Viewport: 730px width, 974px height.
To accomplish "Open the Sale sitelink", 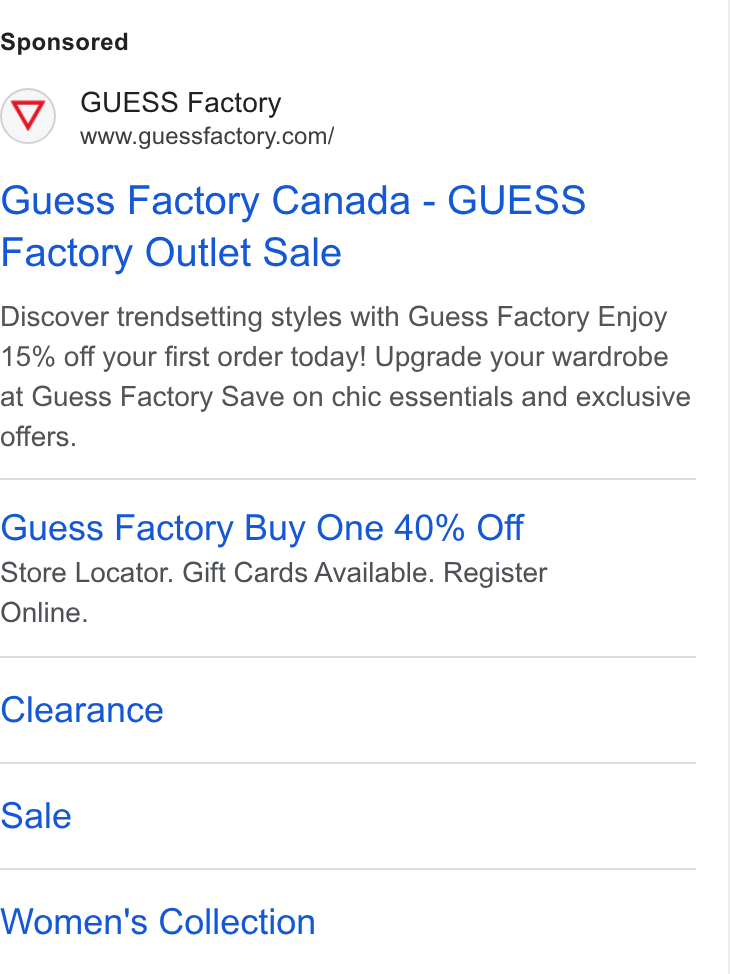I will (x=36, y=816).
